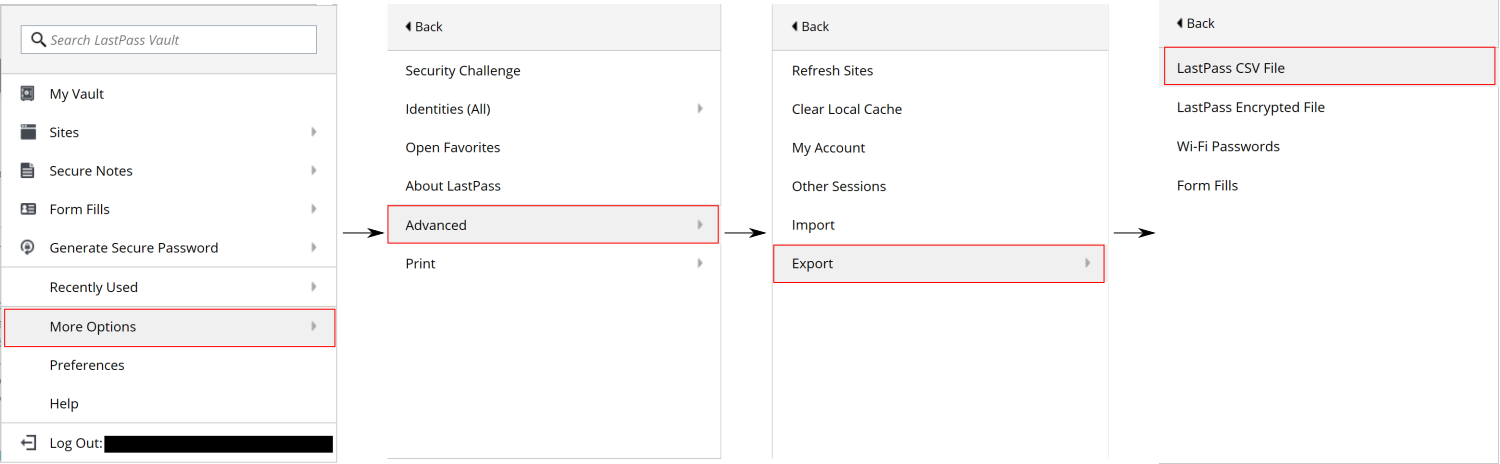
Task: Open More Options menu entry
Action: [x=169, y=327]
